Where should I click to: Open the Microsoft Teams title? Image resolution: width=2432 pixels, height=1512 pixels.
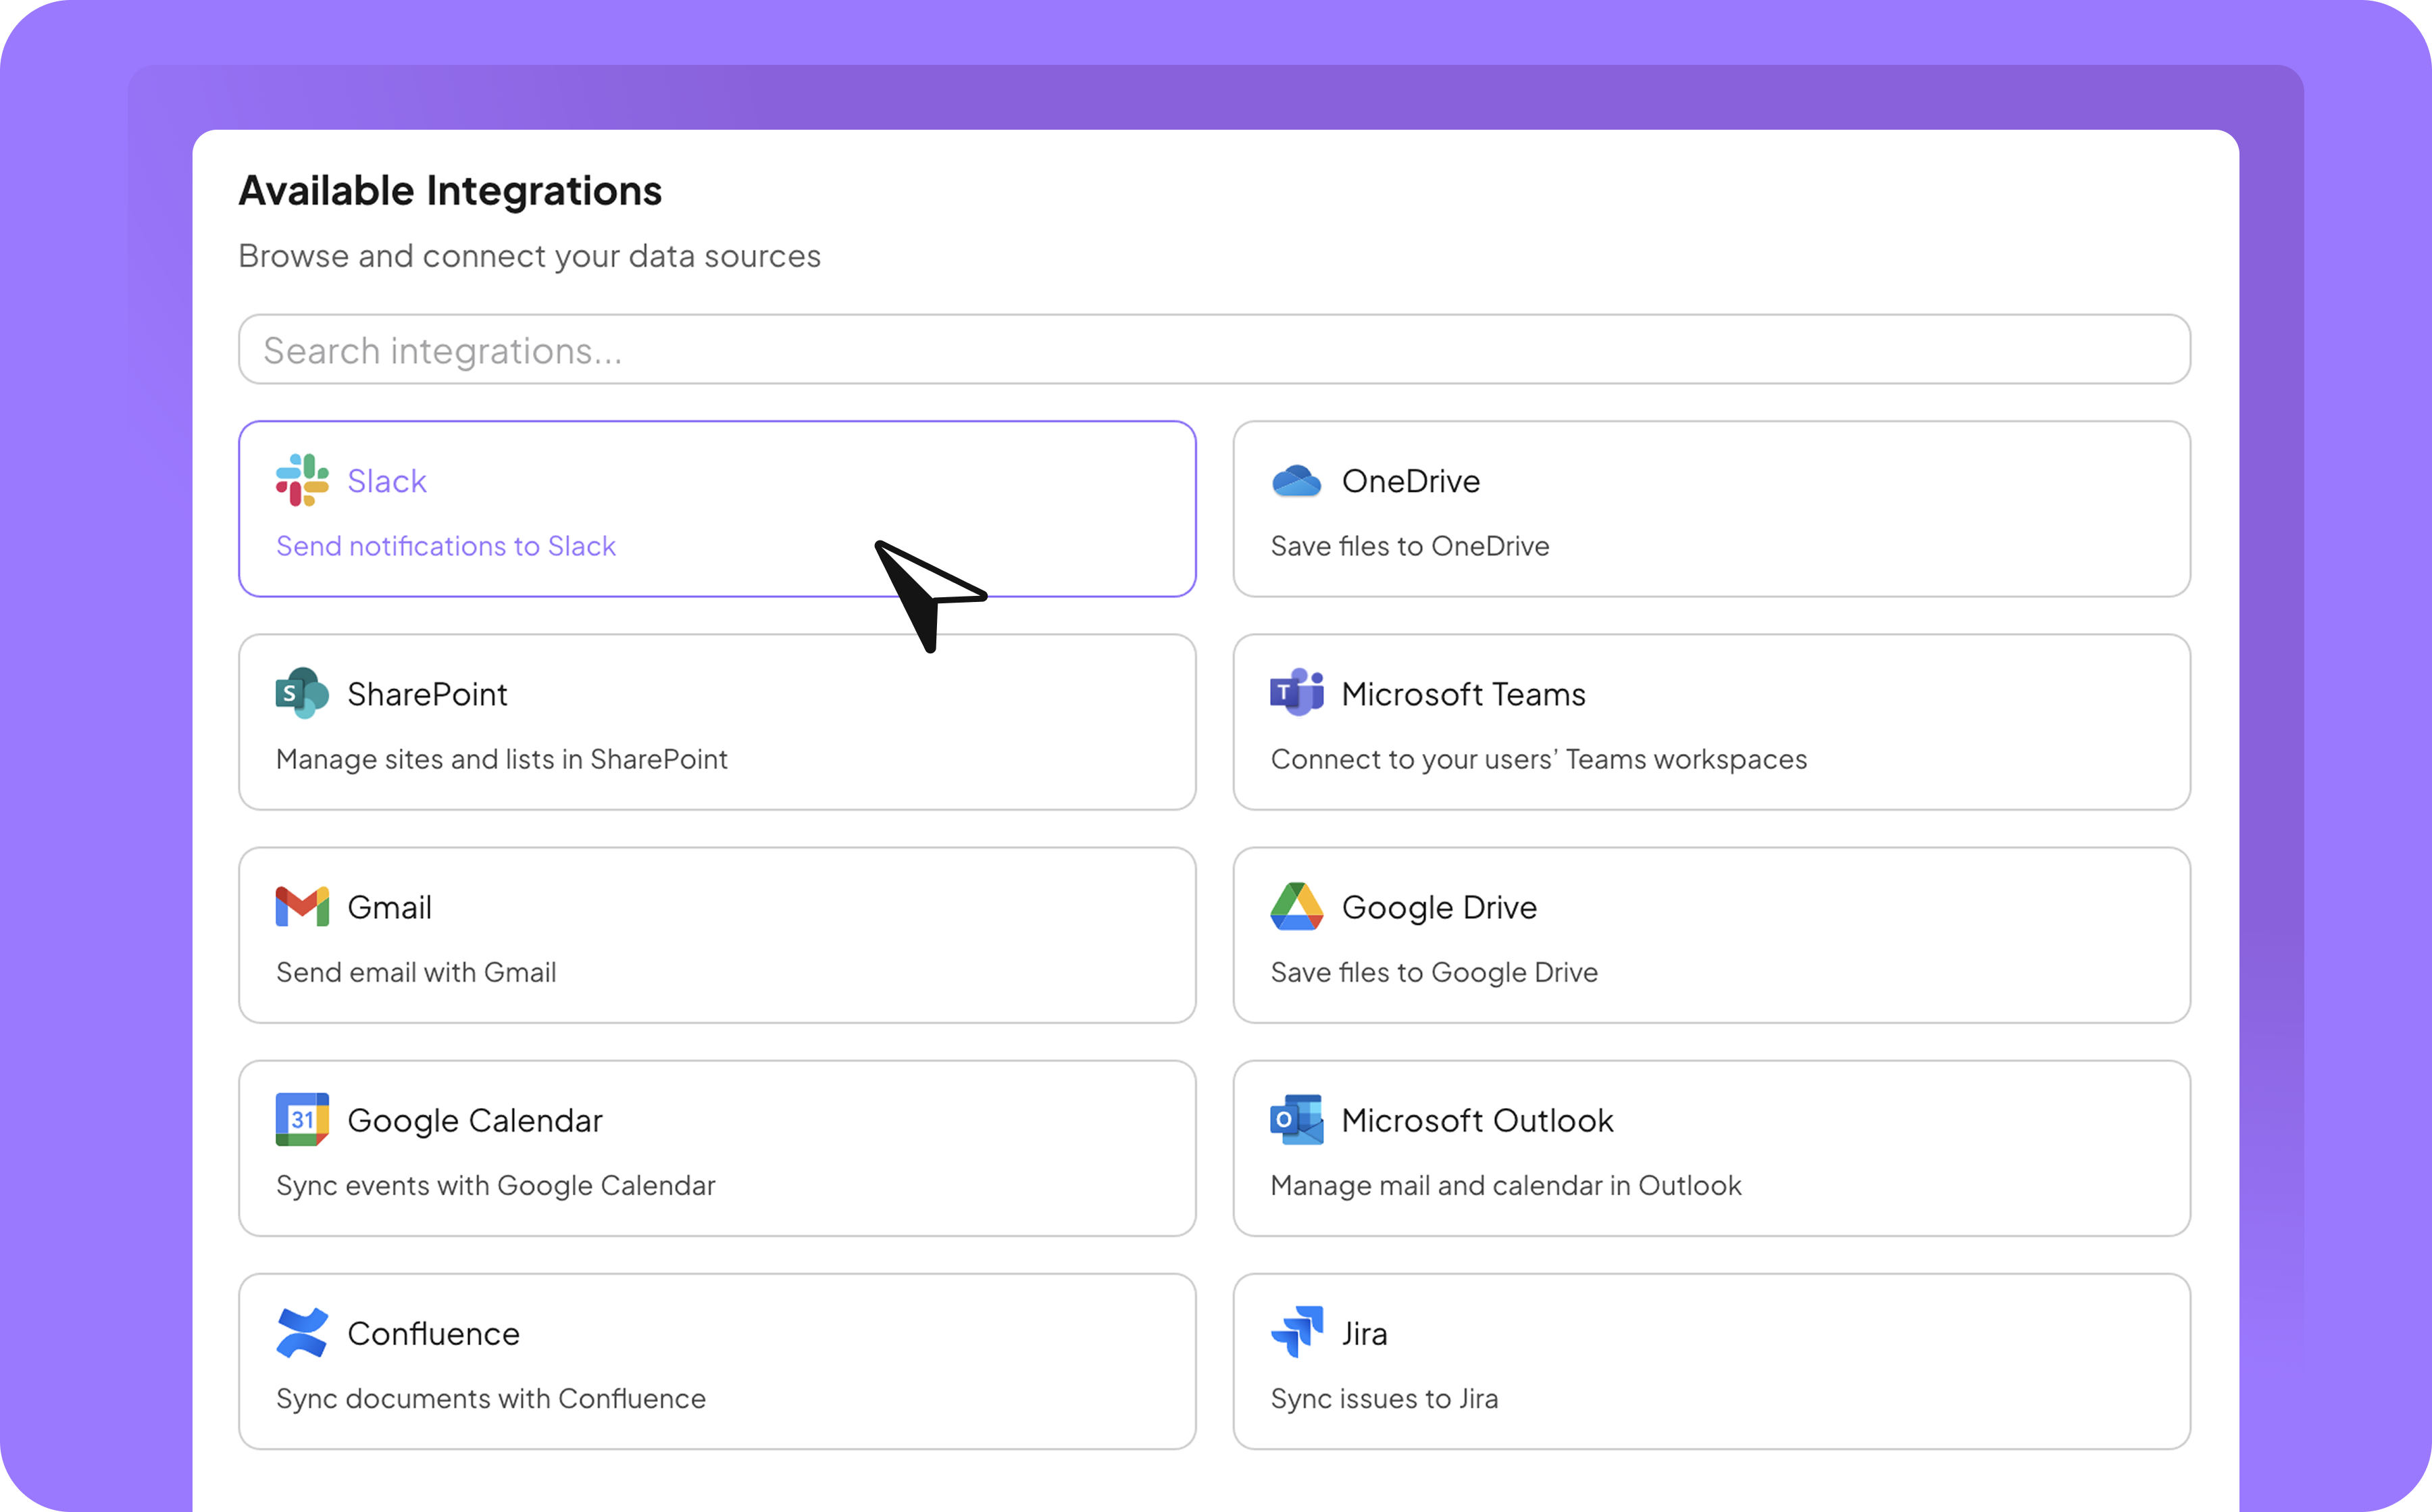[1463, 694]
